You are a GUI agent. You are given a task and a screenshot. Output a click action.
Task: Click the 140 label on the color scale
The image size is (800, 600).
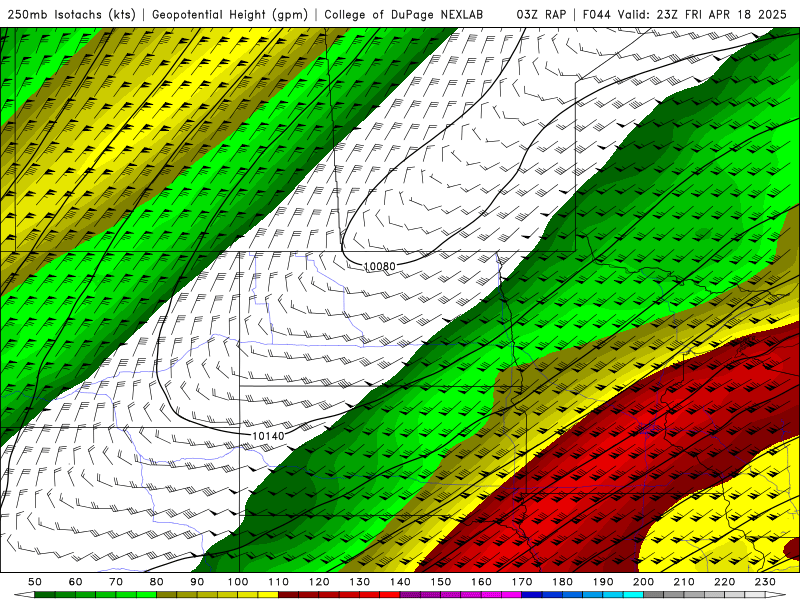click(x=400, y=582)
